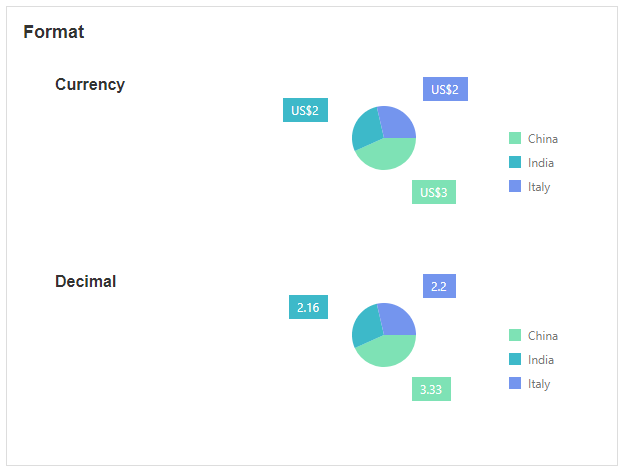Image resolution: width=625 pixels, height=475 pixels.
Task: Click the green US$3 data label
Action: pyautogui.click(x=434, y=192)
